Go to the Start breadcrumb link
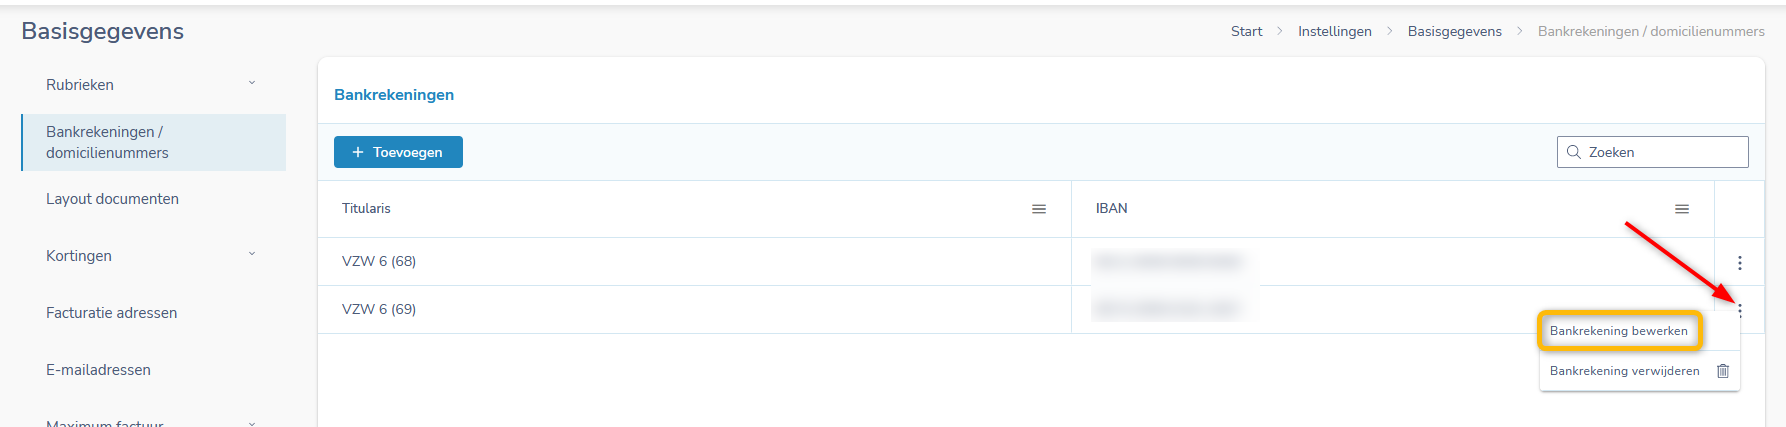1786x427 pixels. pyautogui.click(x=1246, y=31)
